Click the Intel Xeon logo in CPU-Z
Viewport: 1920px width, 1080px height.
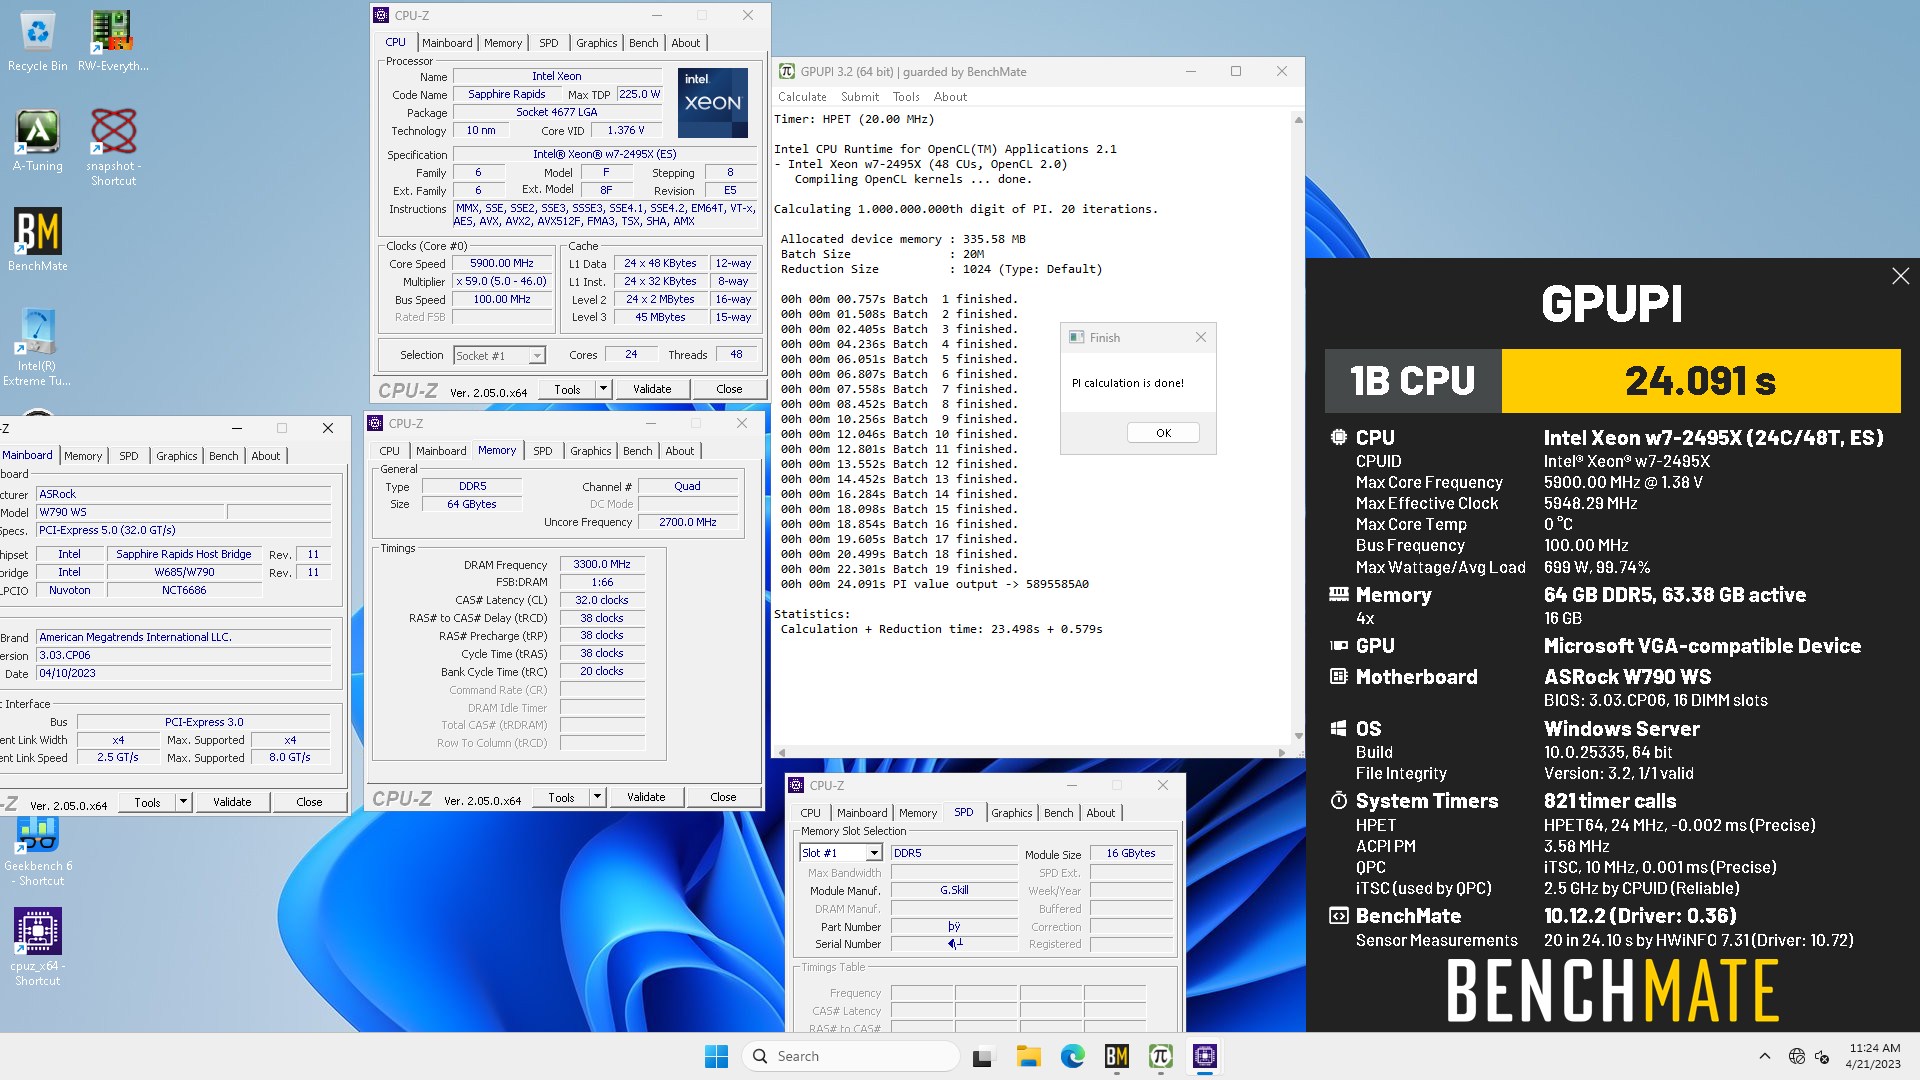tap(713, 103)
